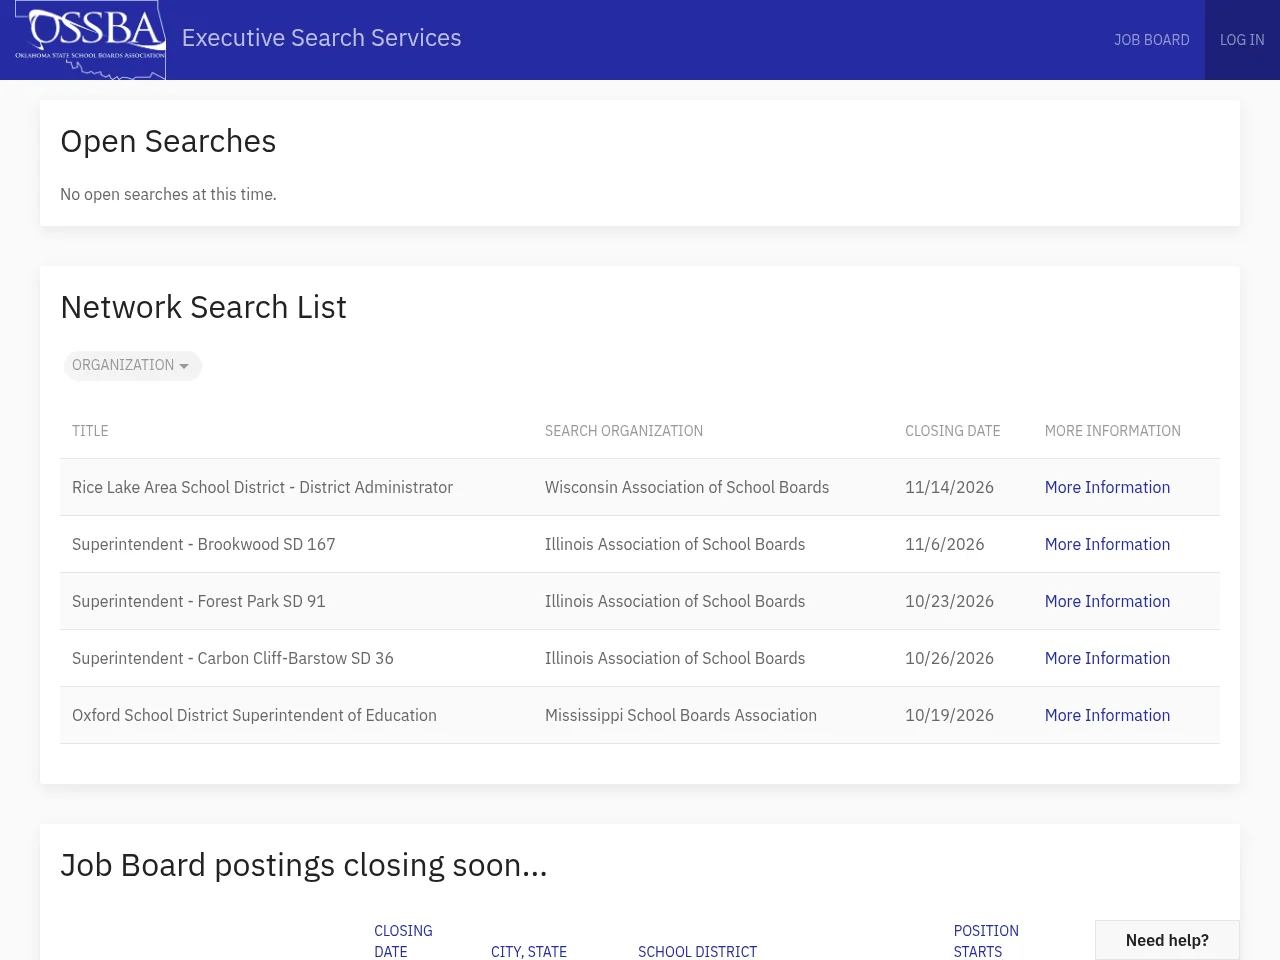Sort job board by Closing Date column
This screenshot has height=960, width=1280.
coord(403,941)
